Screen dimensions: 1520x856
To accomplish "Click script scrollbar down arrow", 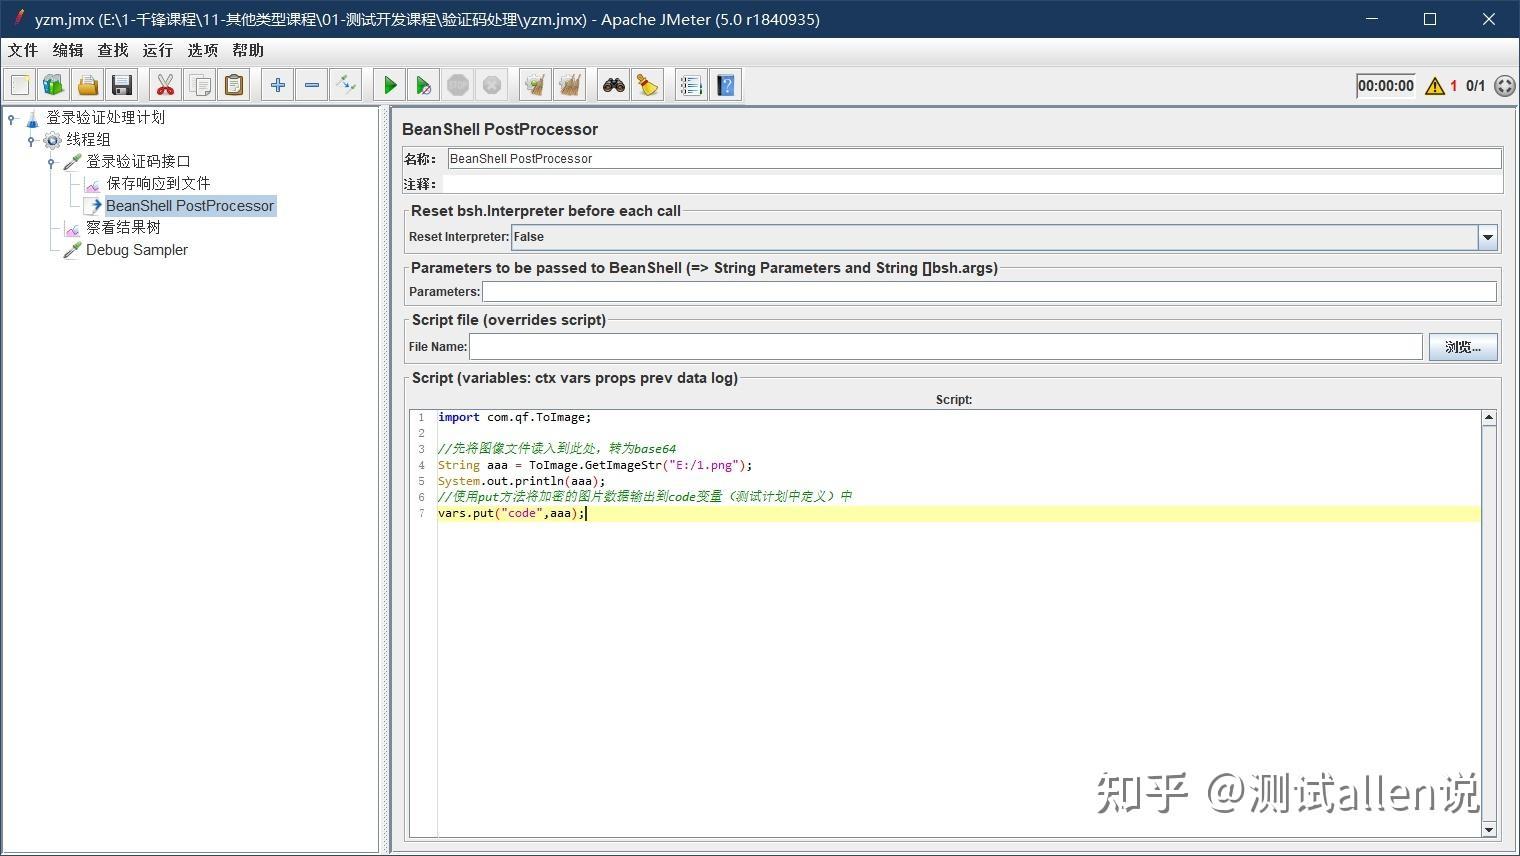I will click(x=1489, y=829).
